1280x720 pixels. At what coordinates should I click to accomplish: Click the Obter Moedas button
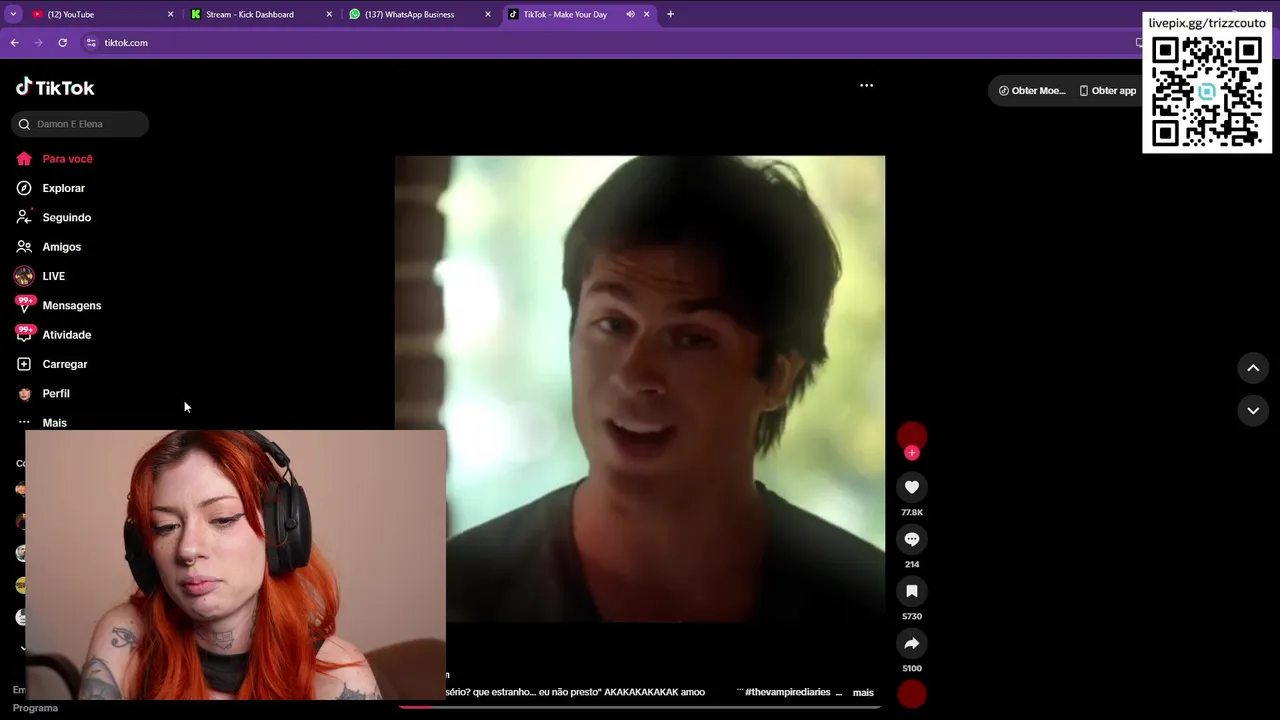point(1032,90)
